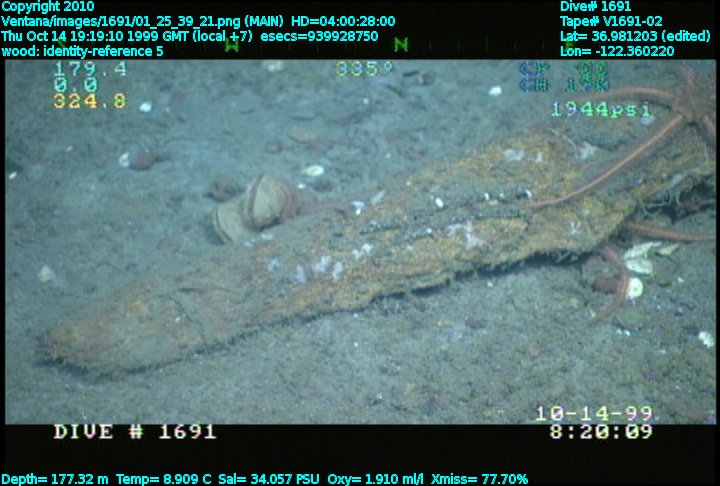Click the clam shell beside the wood
The image size is (720, 486).
[x=253, y=208]
